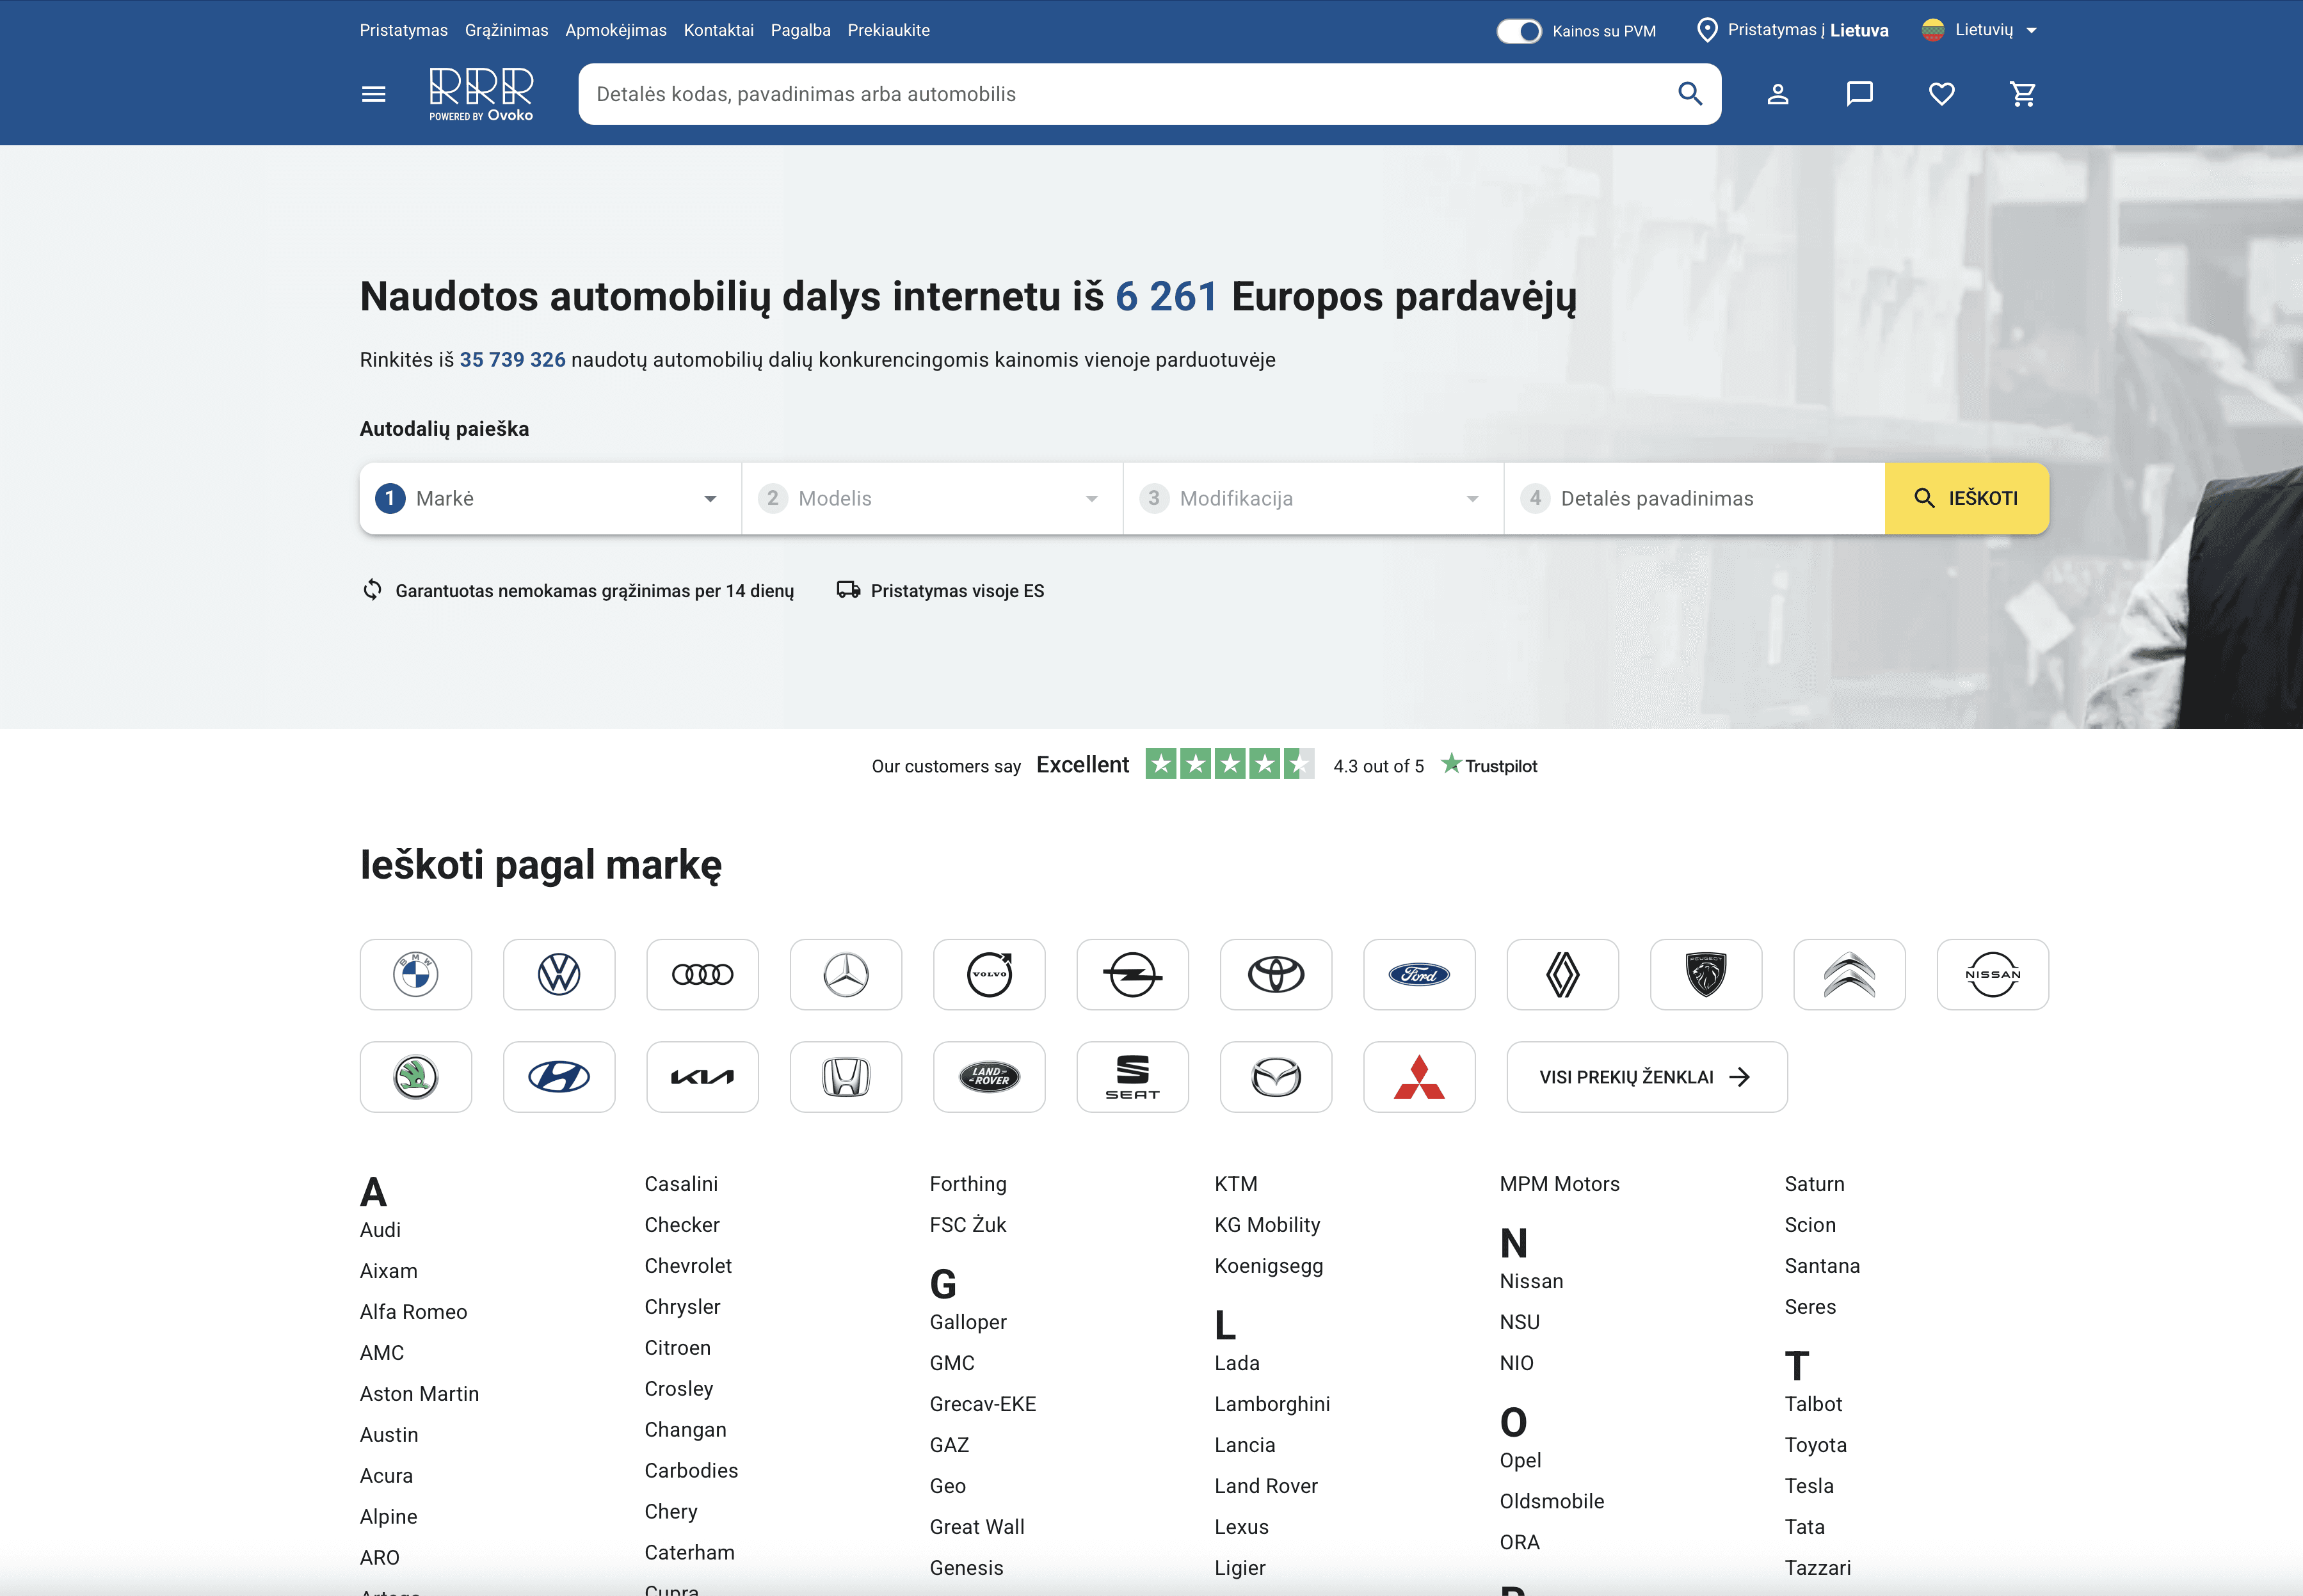Open the hamburger menu icon
2303x1596 pixels.
pyautogui.click(x=373, y=94)
